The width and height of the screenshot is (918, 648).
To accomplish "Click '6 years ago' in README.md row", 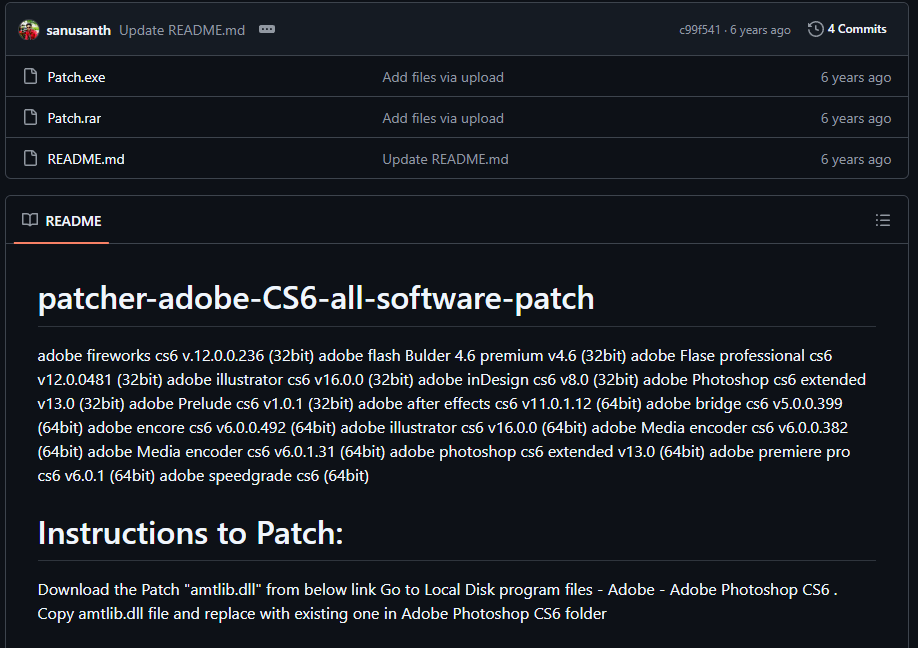I will [855, 159].
